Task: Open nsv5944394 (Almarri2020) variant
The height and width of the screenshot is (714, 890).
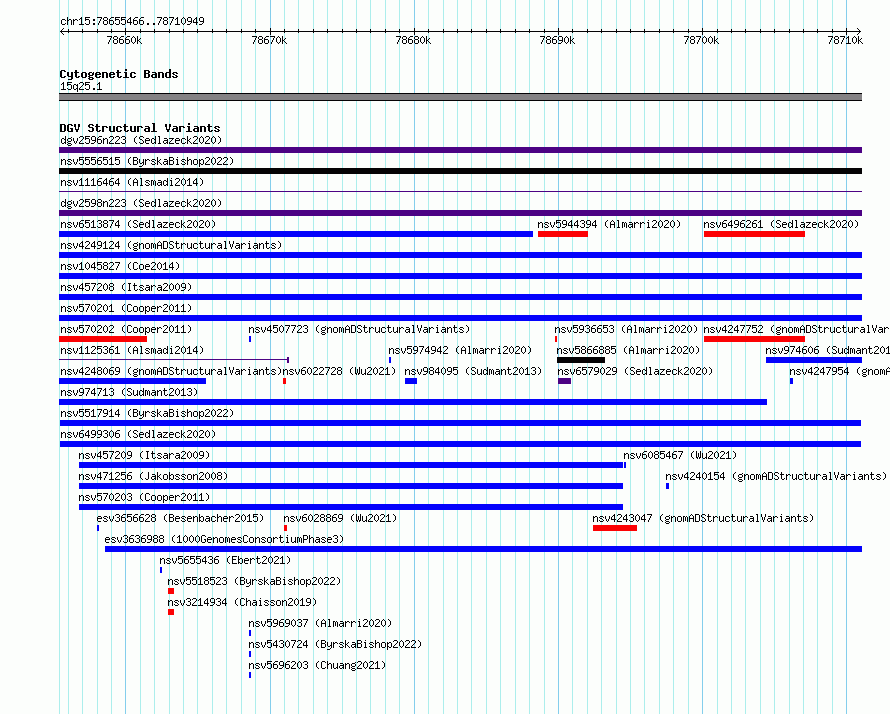Action: click(609, 224)
